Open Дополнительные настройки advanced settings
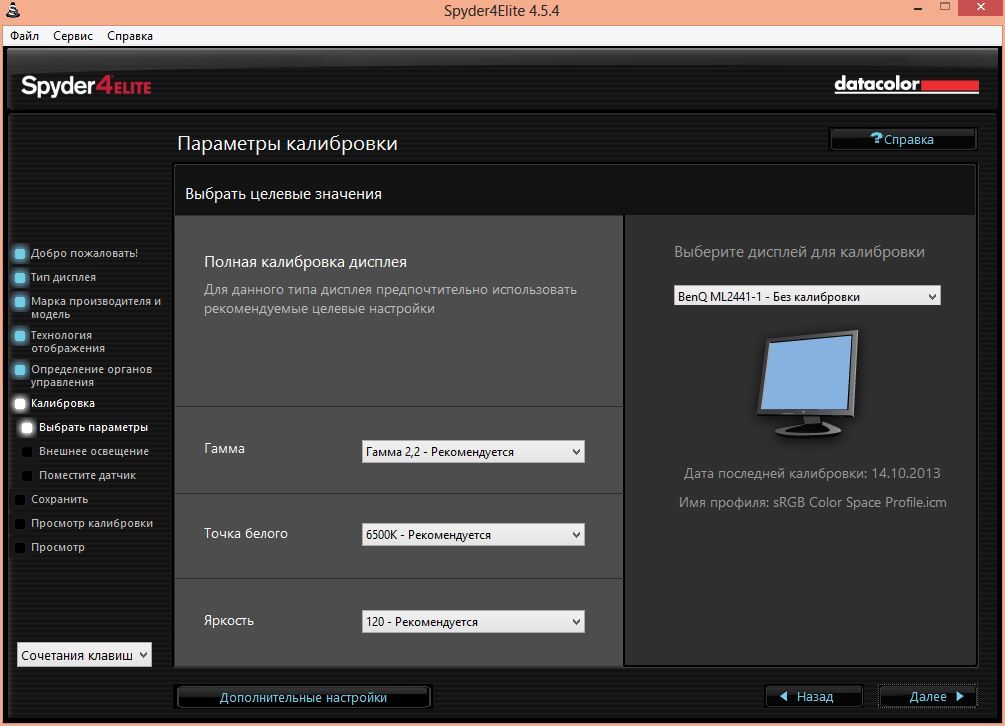 (x=303, y=697)
